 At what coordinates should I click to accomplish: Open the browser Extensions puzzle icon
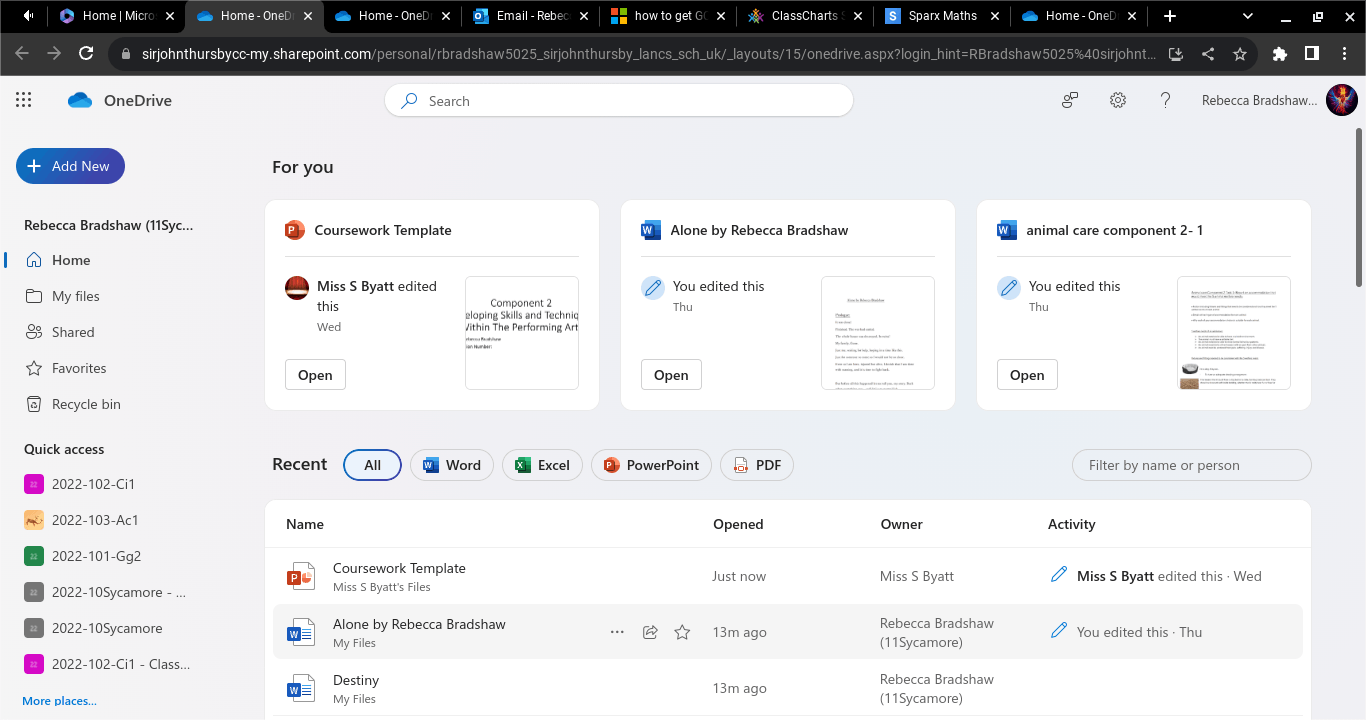click(1280, 54)
